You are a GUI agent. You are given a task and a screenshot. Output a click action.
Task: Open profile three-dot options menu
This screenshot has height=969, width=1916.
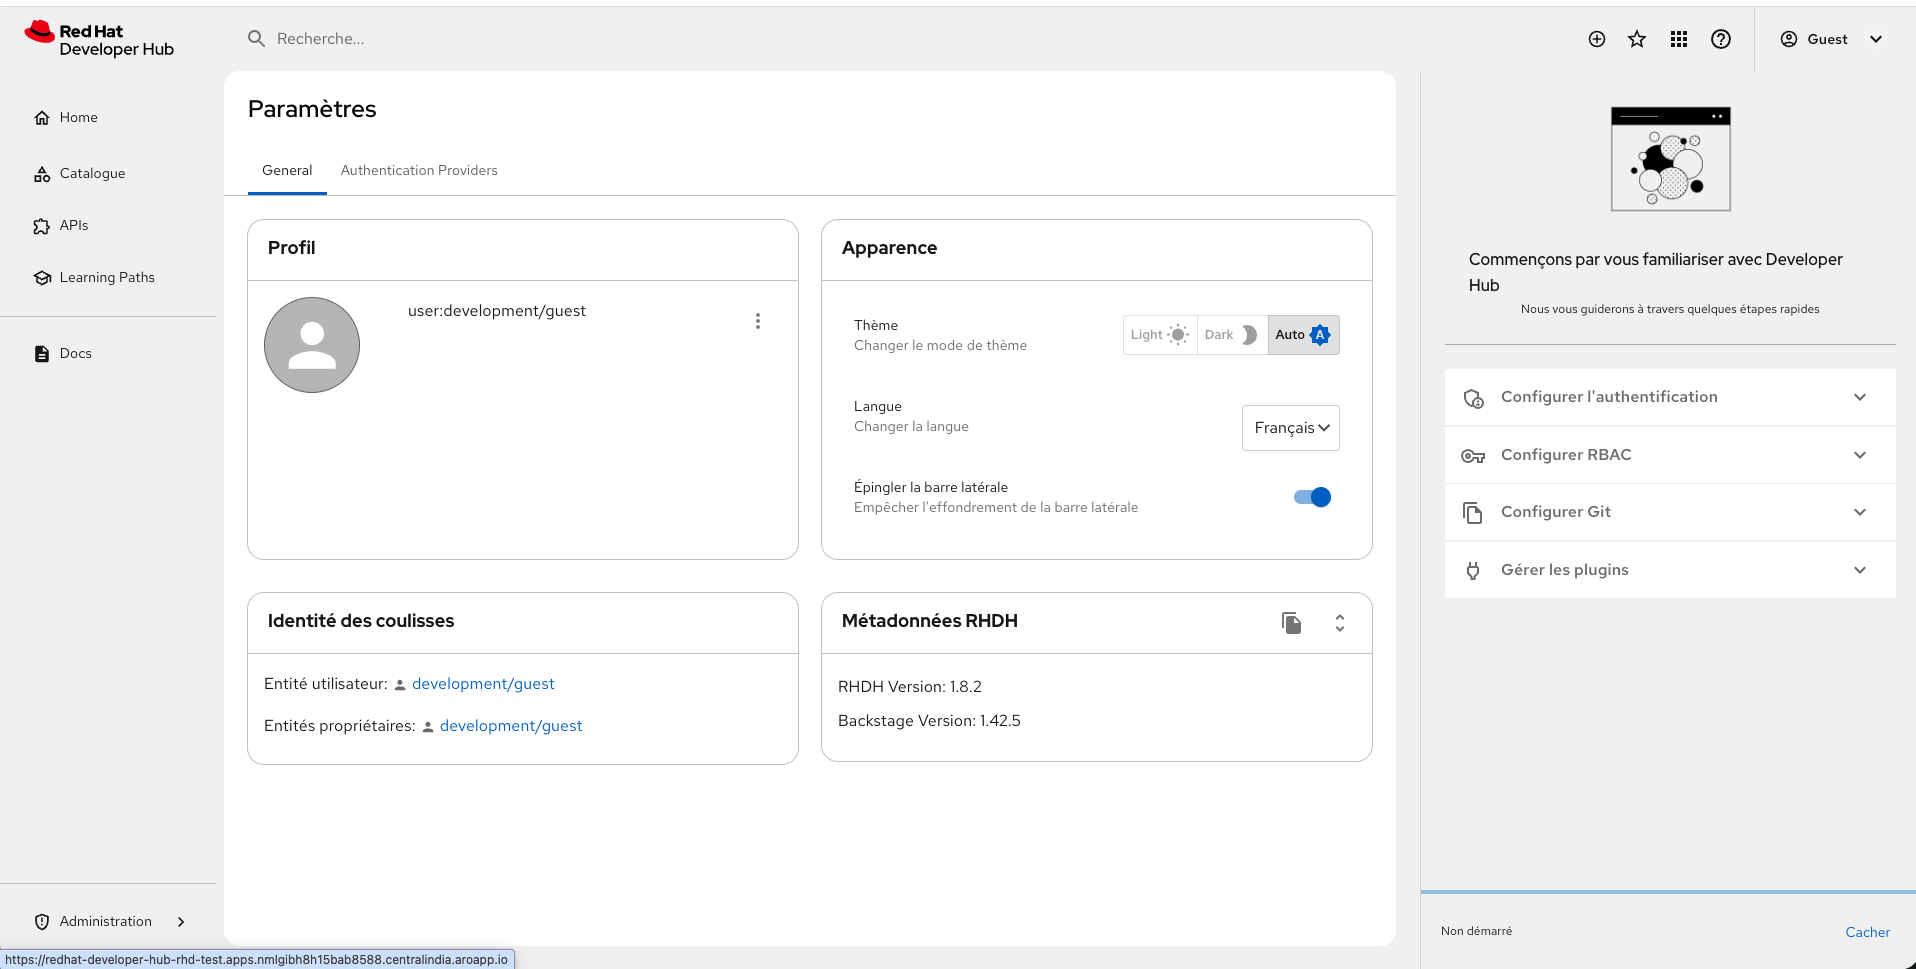pyautogui.click(x=758, y=321)
